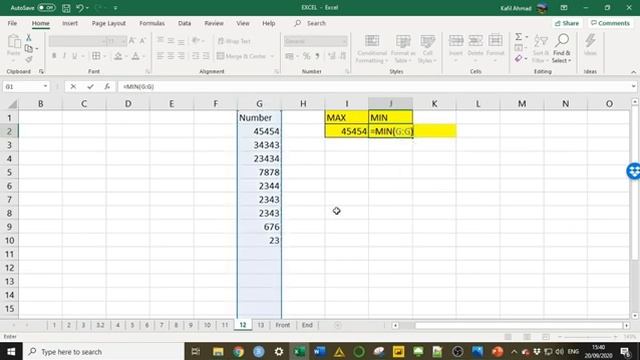Image resolution: width=640 pixels, height=360 pixels.
Task: Click the Fill Color bucket icon
Action: click(118, 56)
